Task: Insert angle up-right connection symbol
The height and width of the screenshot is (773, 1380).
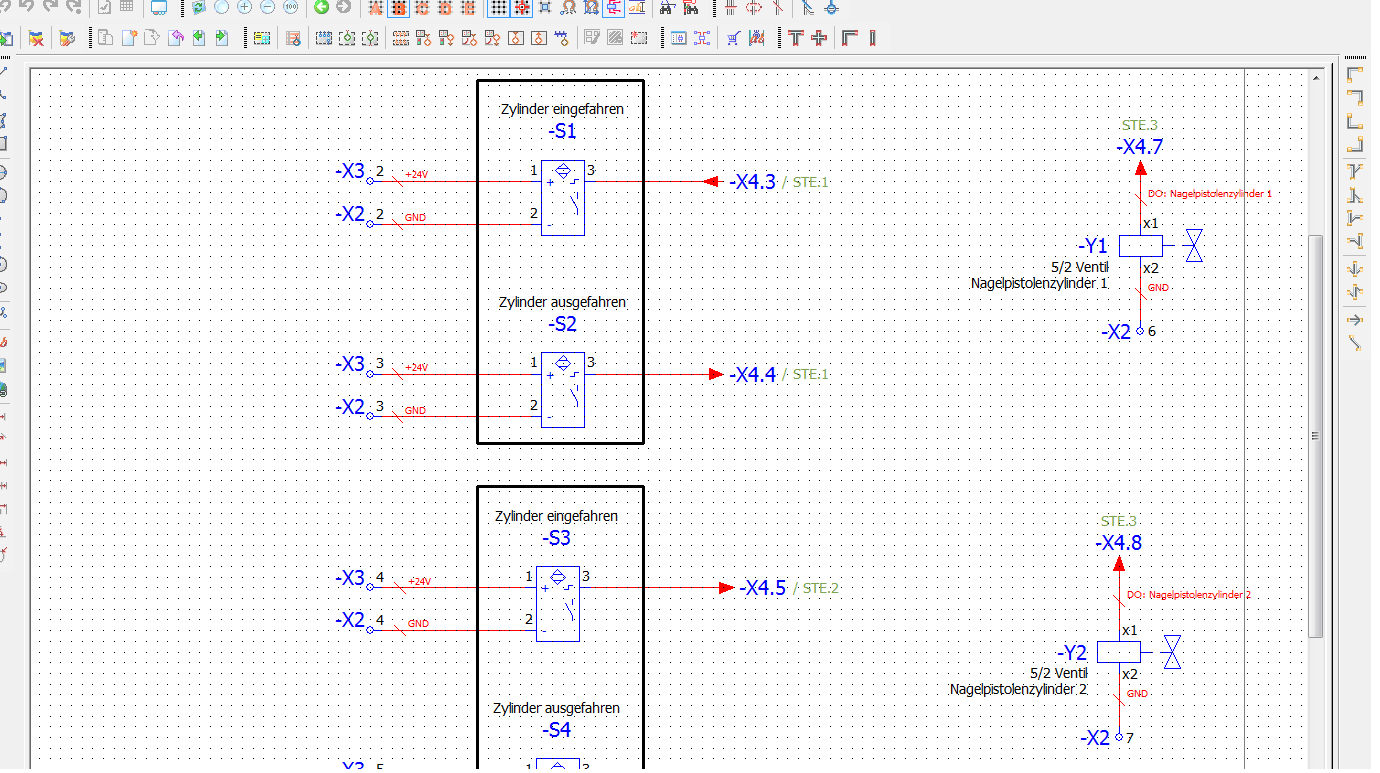Action: point(1355,121)
